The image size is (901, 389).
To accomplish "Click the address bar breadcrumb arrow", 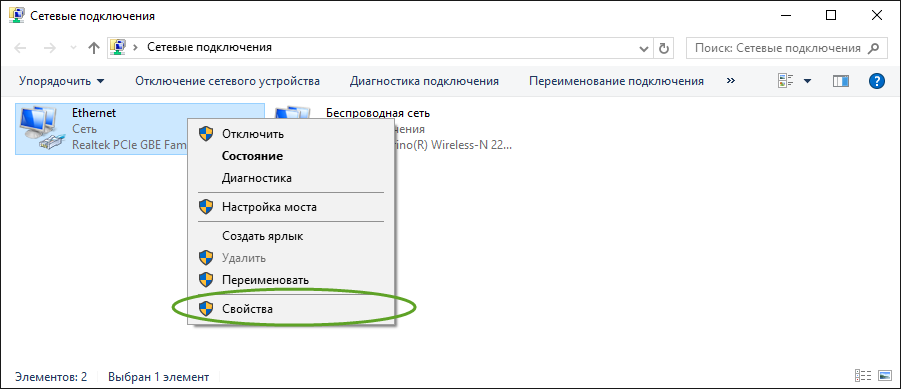I will click(136, 48).
